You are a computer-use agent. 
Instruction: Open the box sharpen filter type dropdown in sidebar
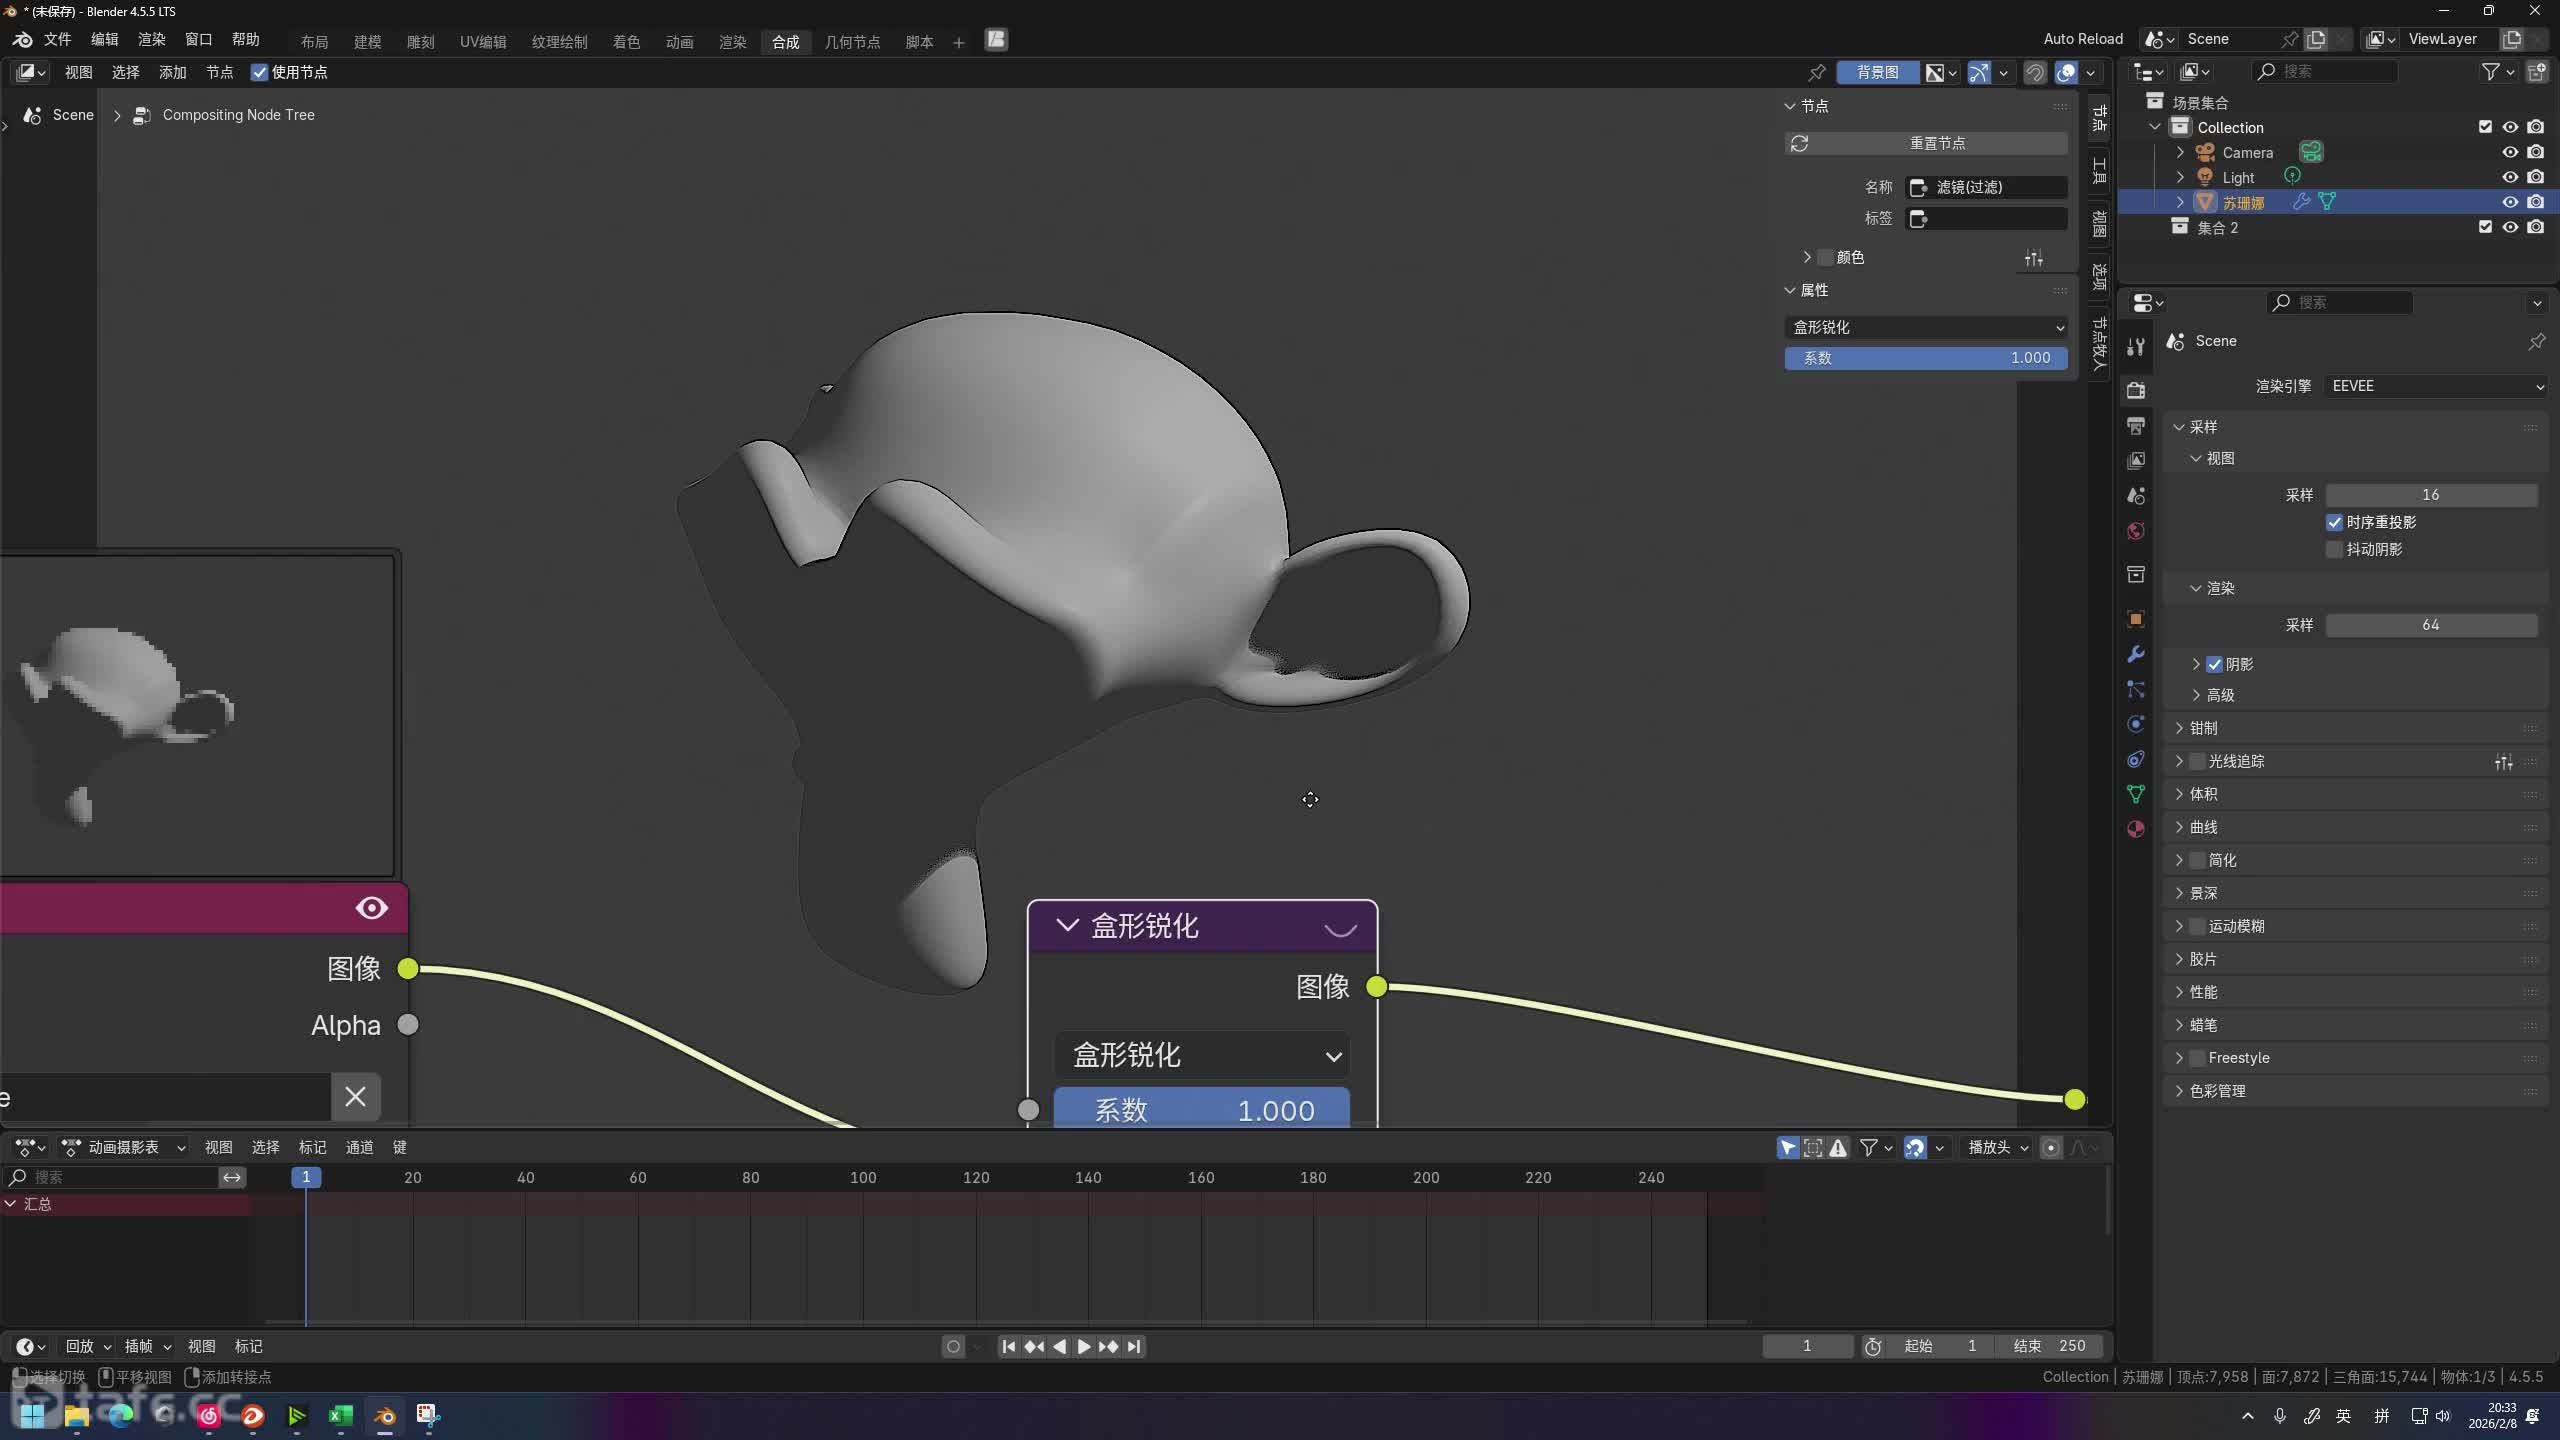click(1926, 327)
